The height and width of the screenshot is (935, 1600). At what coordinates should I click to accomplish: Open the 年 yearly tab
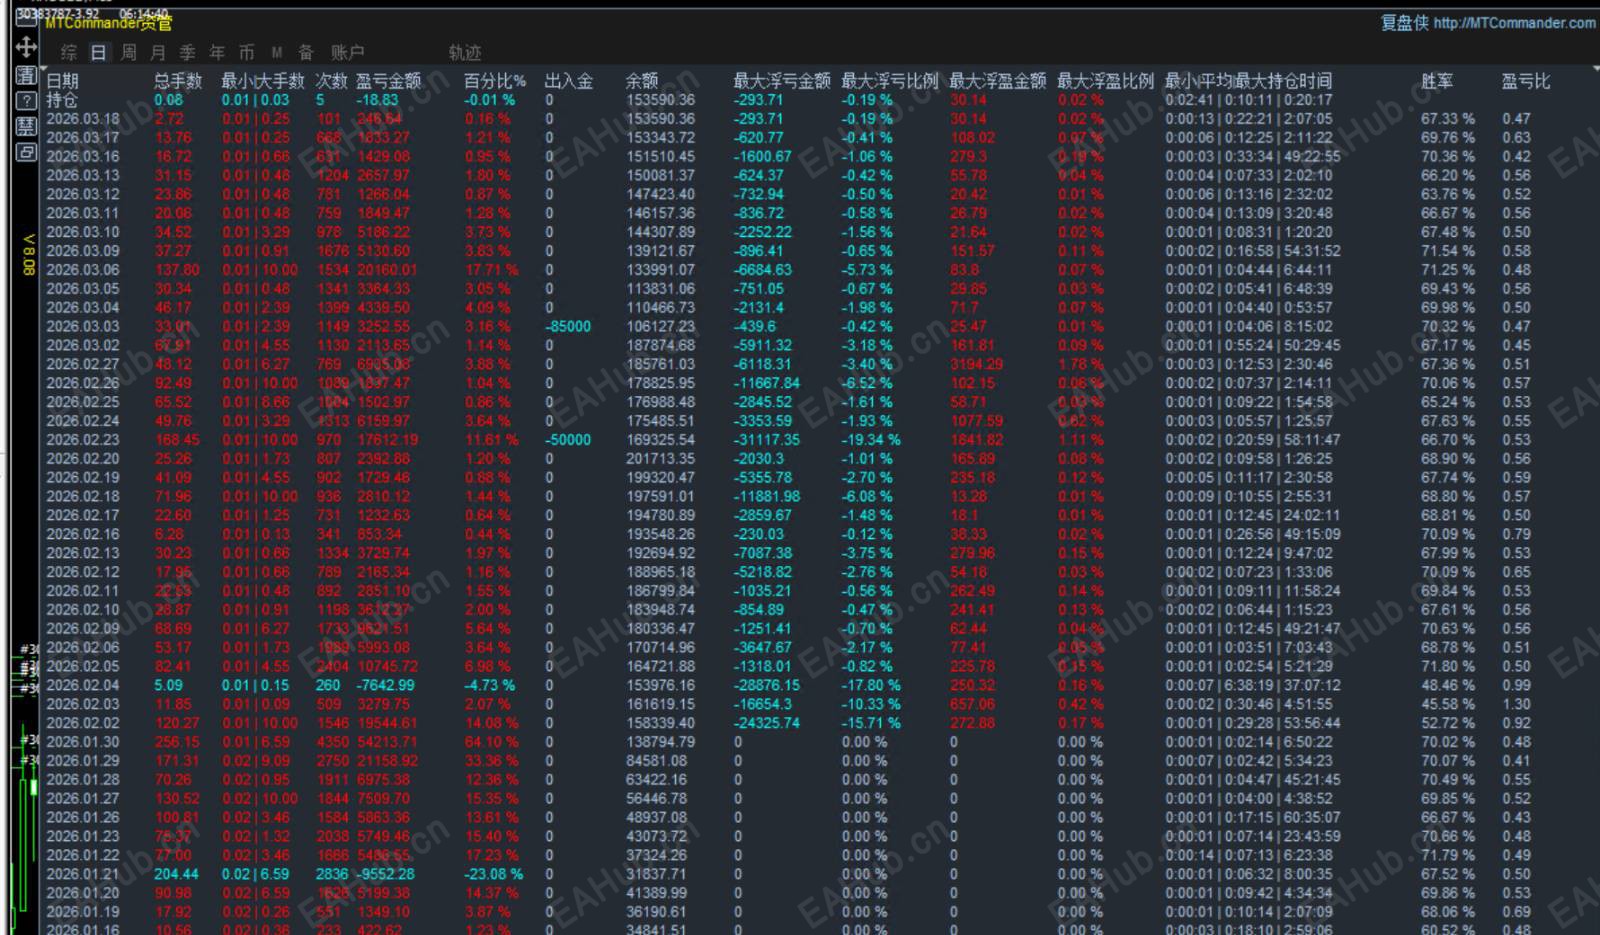[217, 52]
